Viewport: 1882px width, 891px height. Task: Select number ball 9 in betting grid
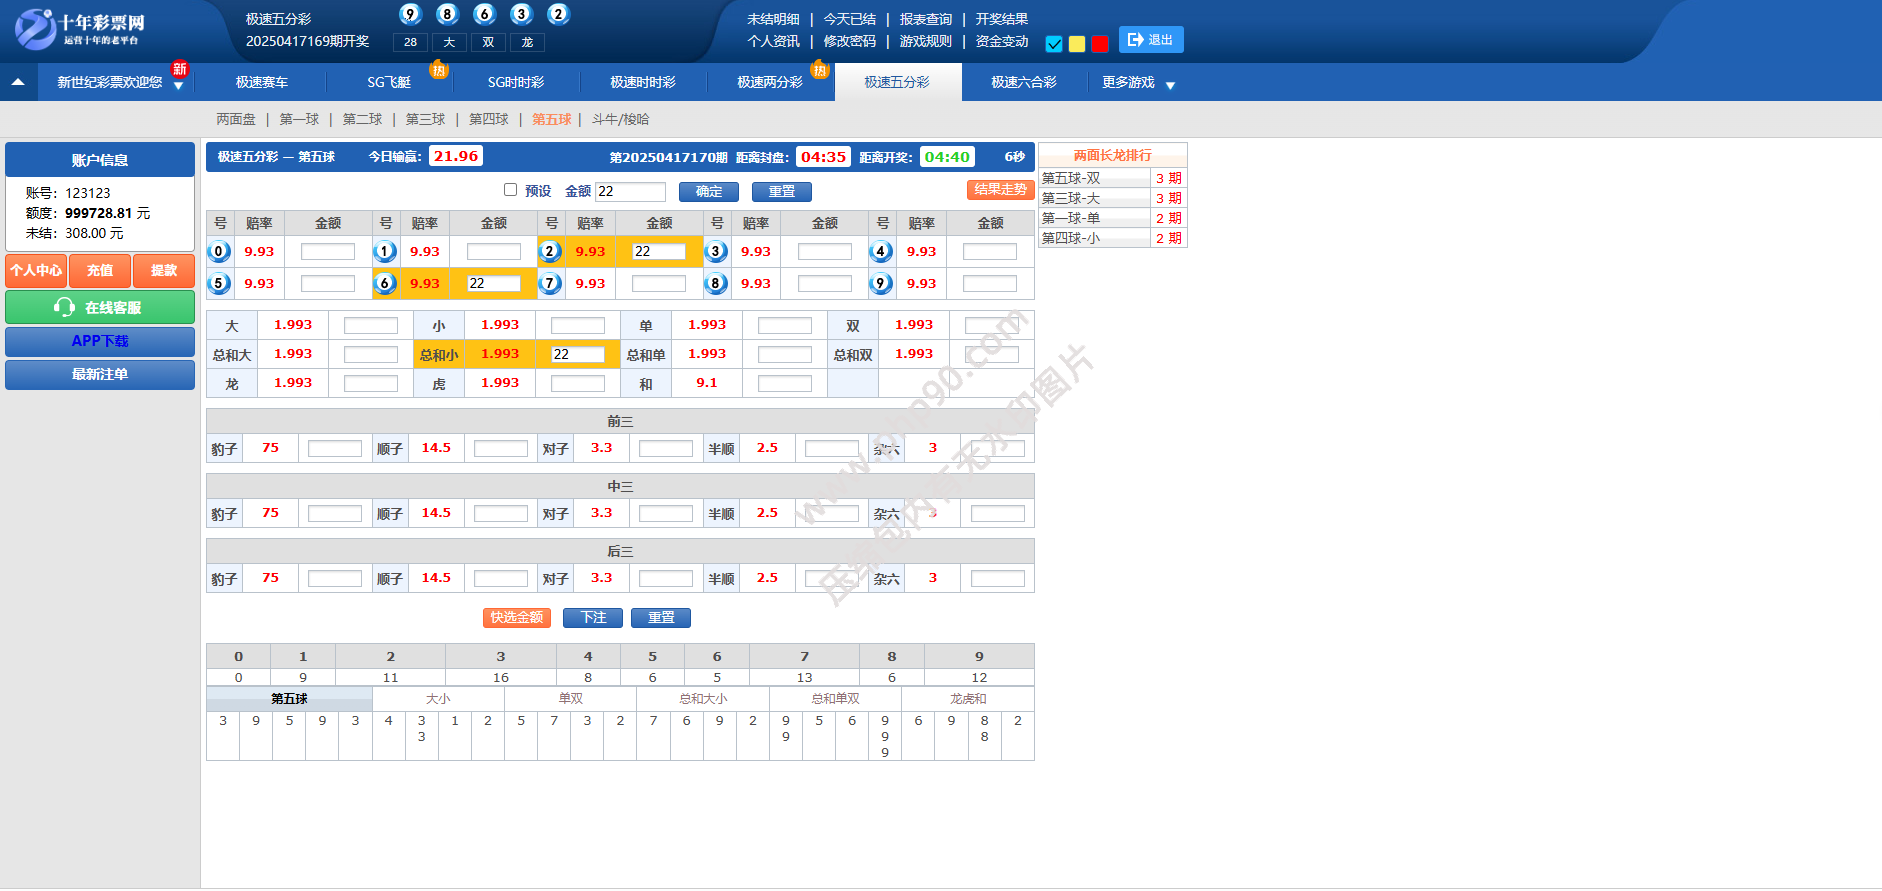880,284
